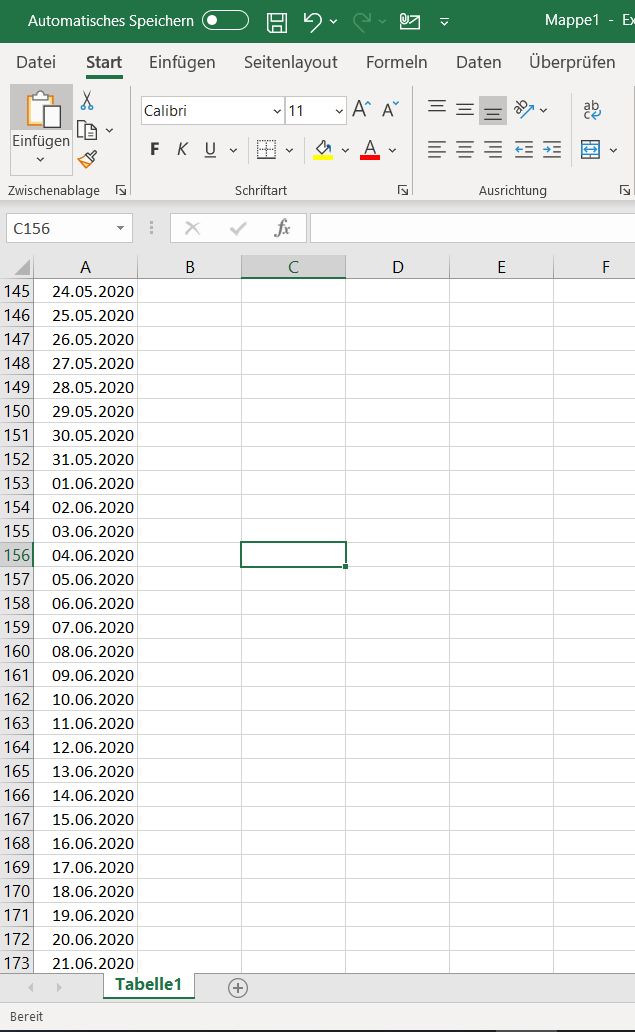Open the Zwischenablage dialog launcher
This screenshot has height=1032, width=635.
(121, 190)
